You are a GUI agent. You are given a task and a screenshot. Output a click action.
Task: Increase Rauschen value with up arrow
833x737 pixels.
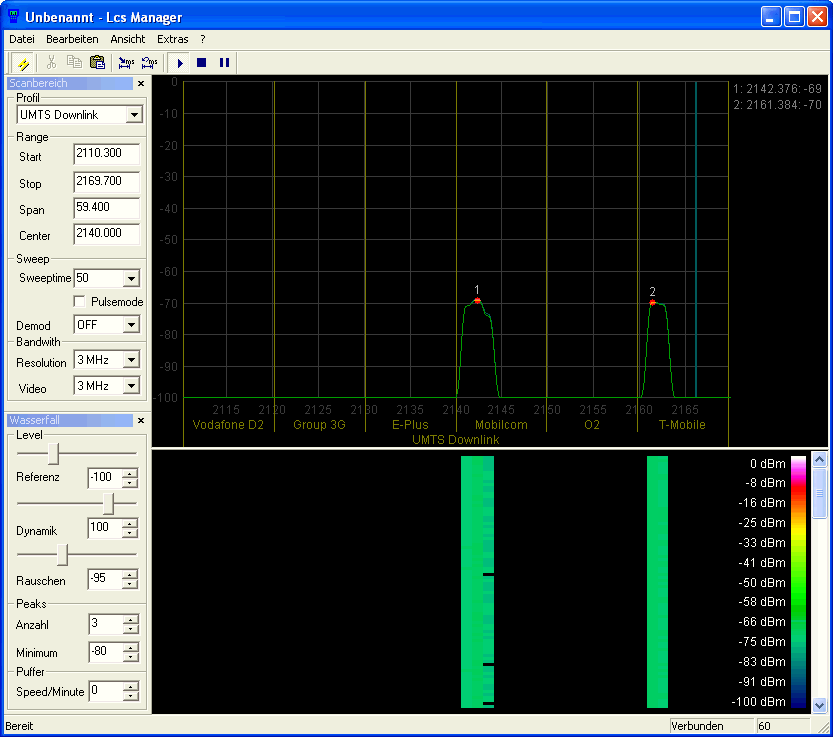(x=130, y=574)
